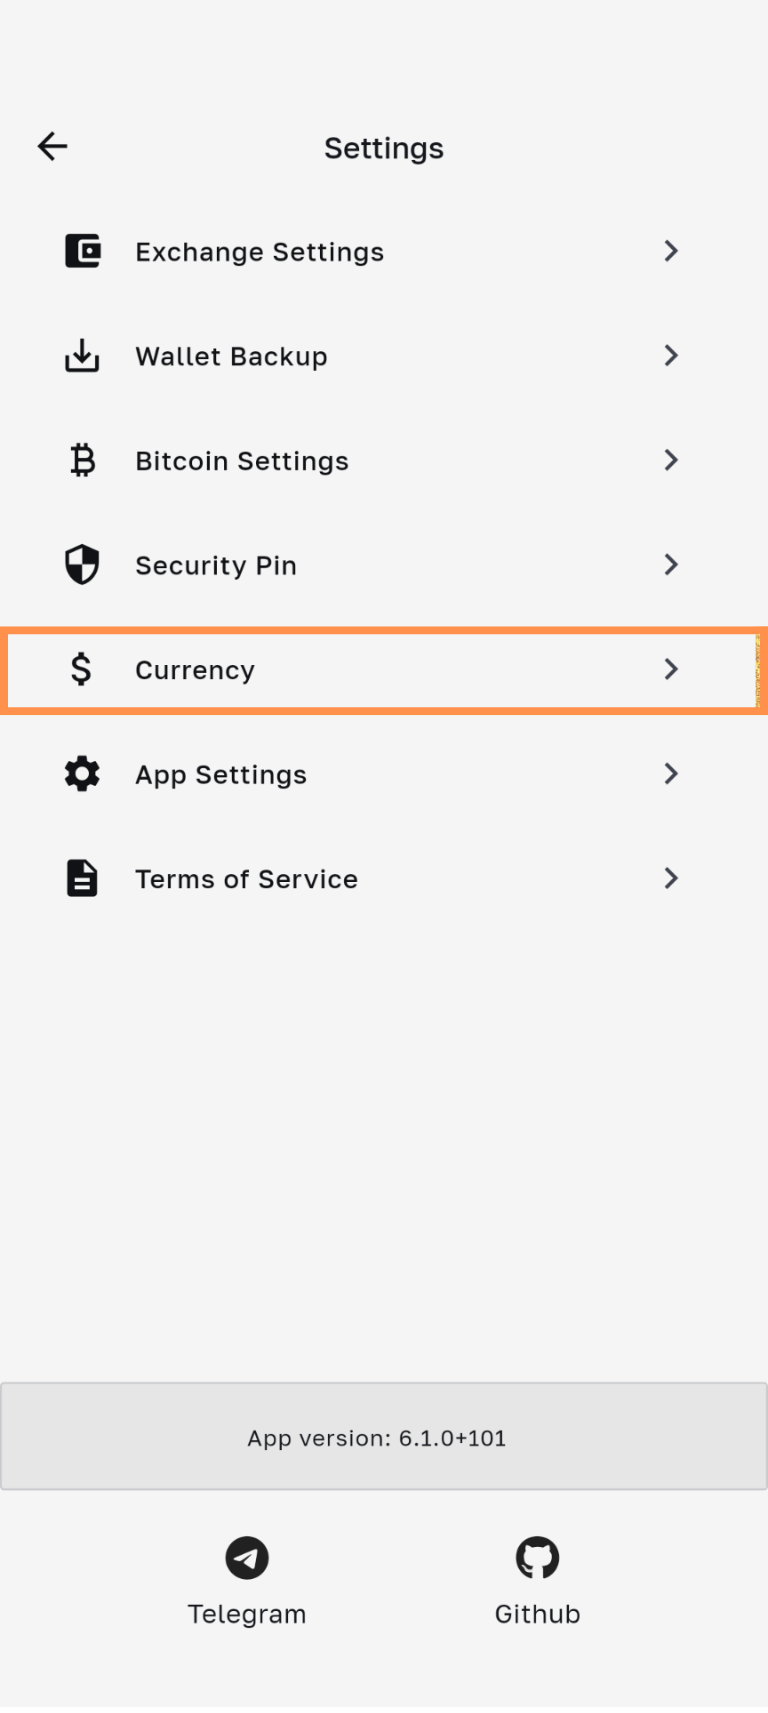Screen dimensions: 768x1713
Task: Click the Wallet Backup download icon
Action: [x=82, y=356]
